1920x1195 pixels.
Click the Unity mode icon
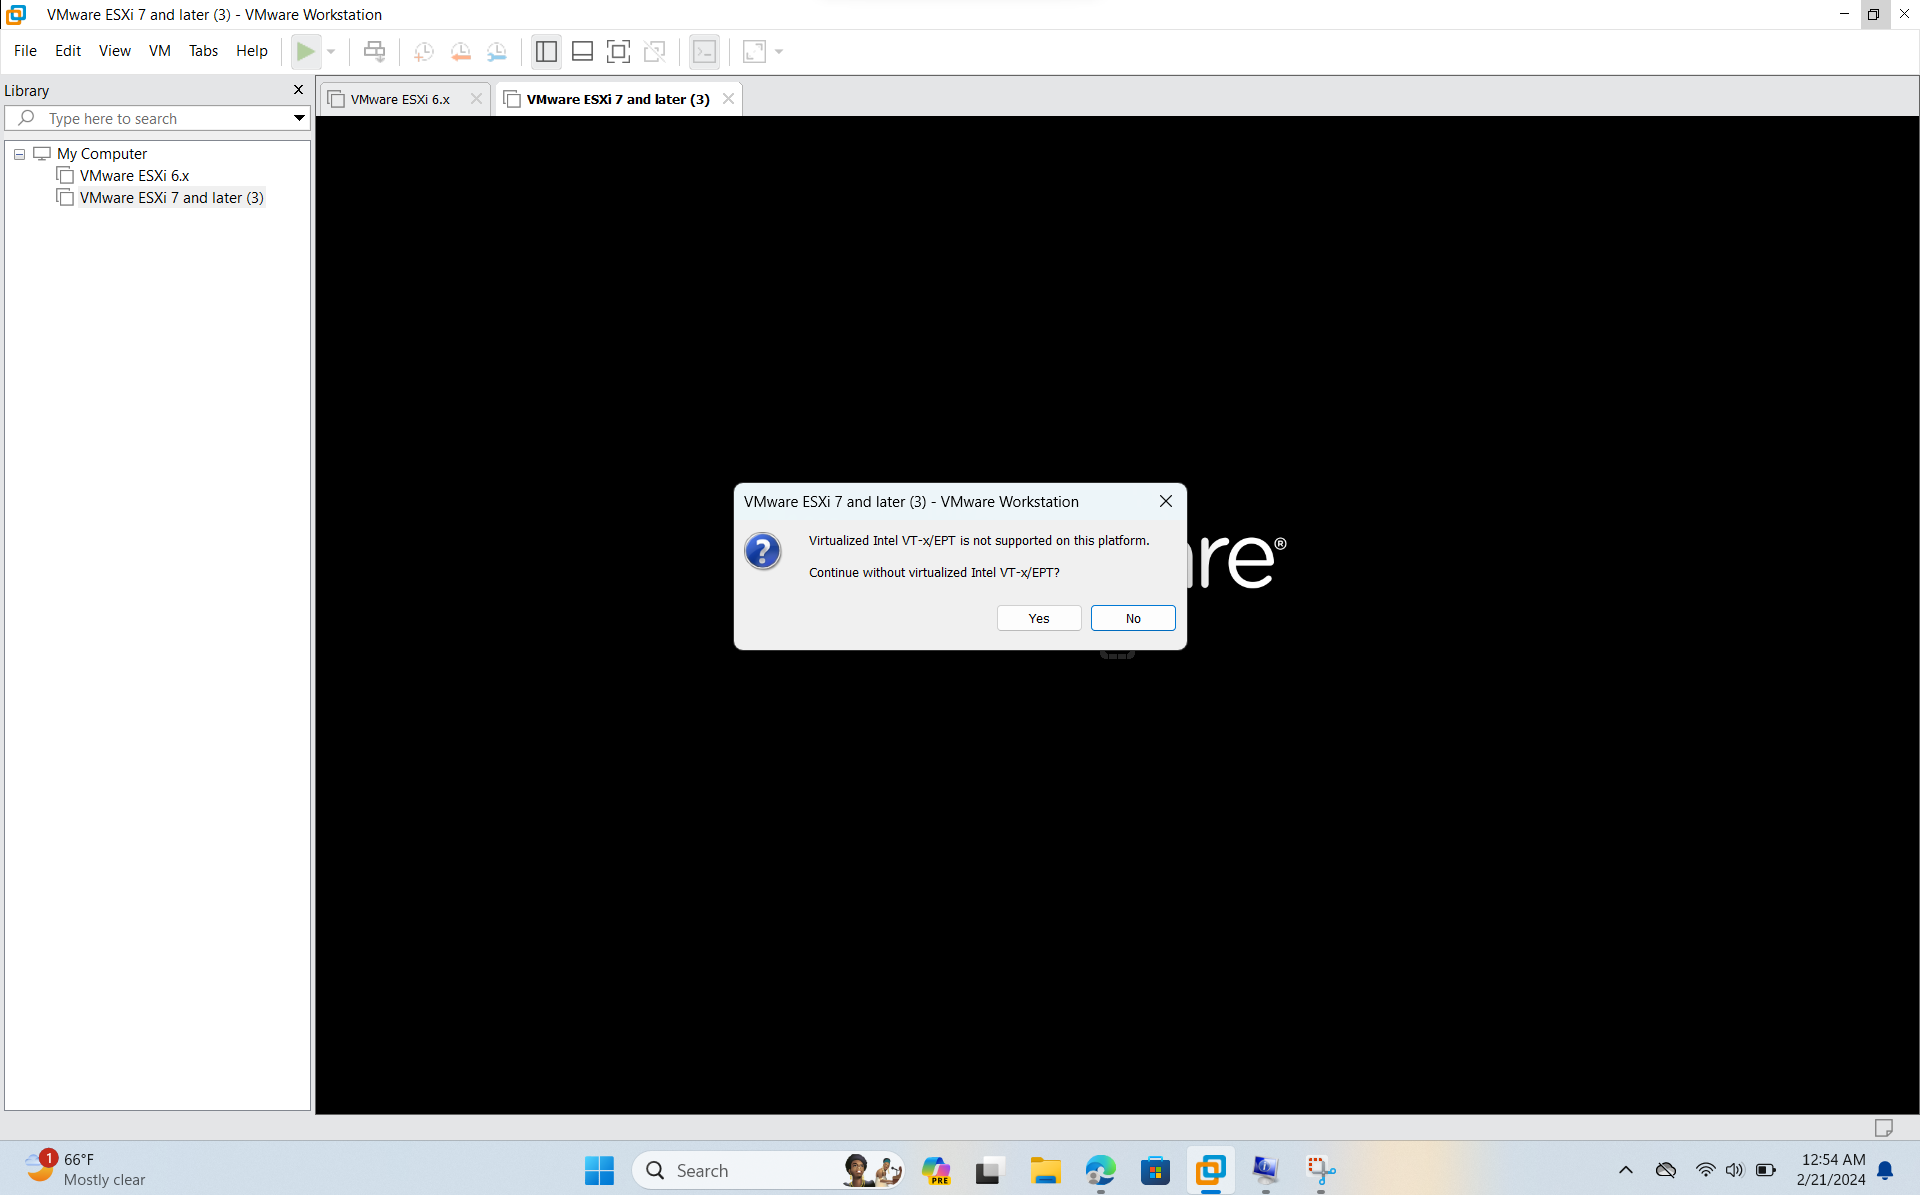click(655, 51)
